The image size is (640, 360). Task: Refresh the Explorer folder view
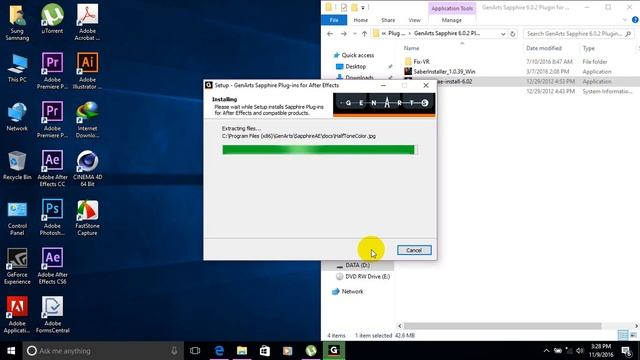point(513,34)
